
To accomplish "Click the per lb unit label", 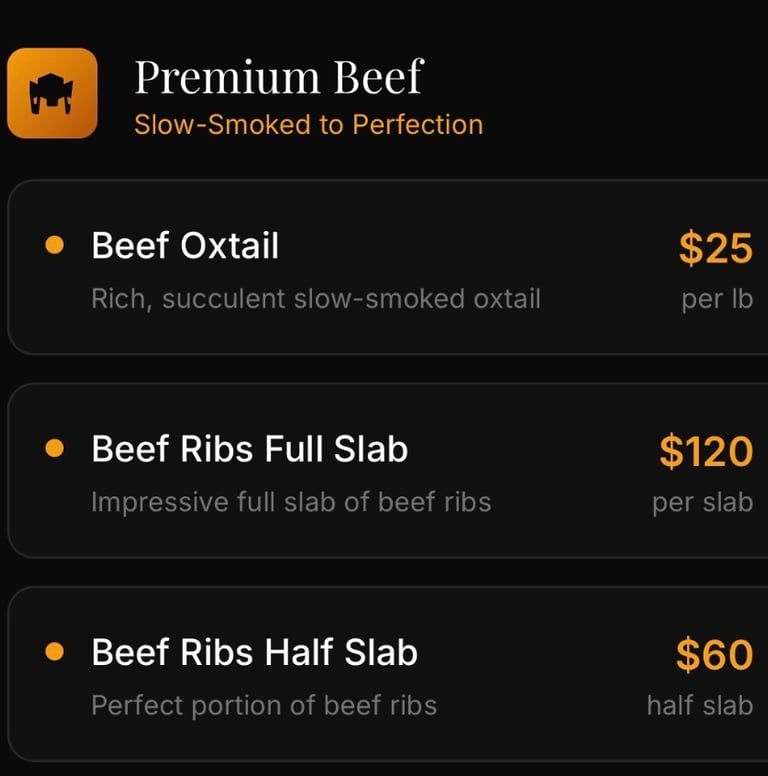I will pos(717,298).
